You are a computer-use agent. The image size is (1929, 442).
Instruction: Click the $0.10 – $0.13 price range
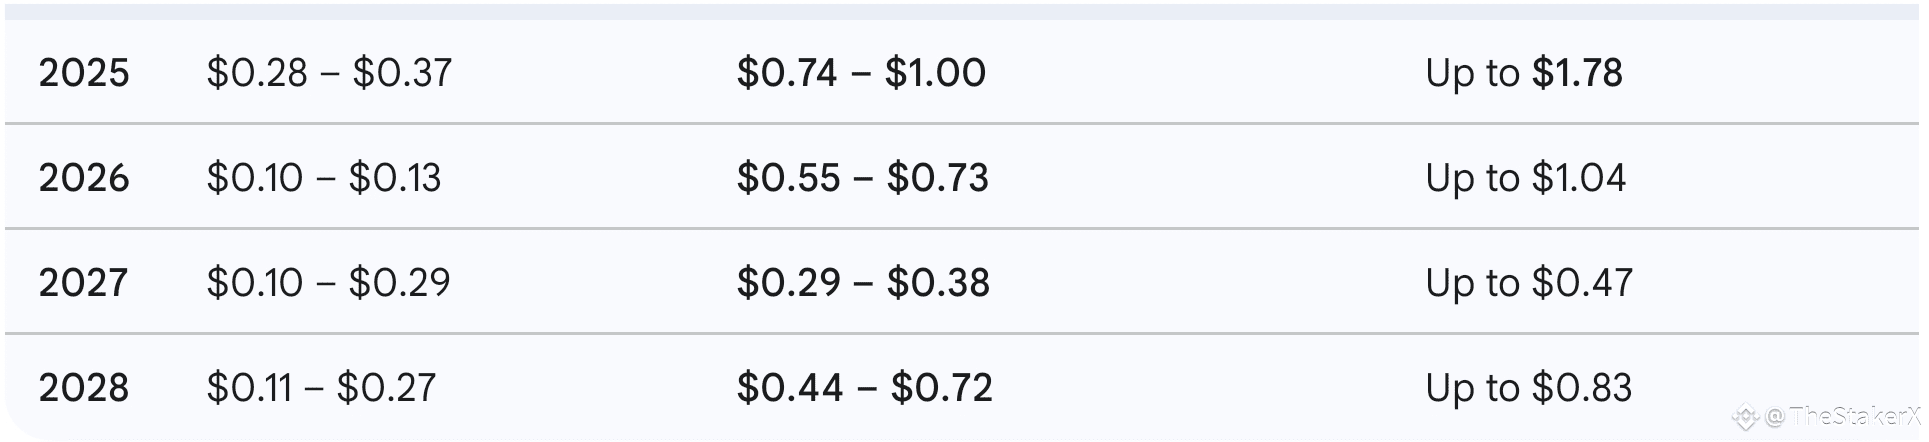(323, 178)
